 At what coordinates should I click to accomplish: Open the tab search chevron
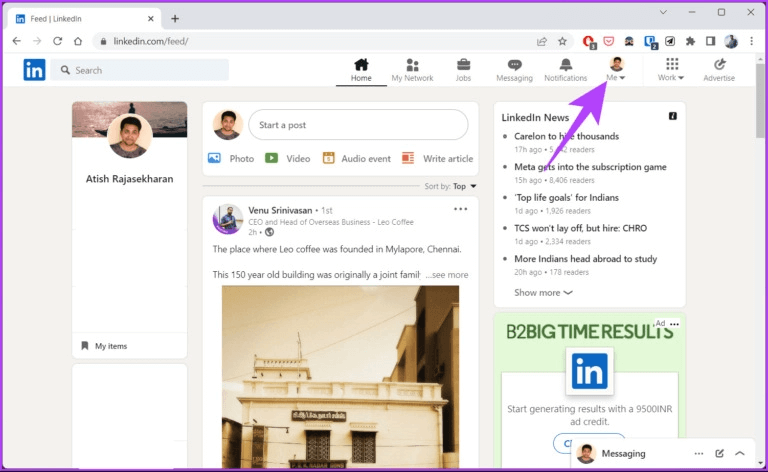[x=663, y=12]
